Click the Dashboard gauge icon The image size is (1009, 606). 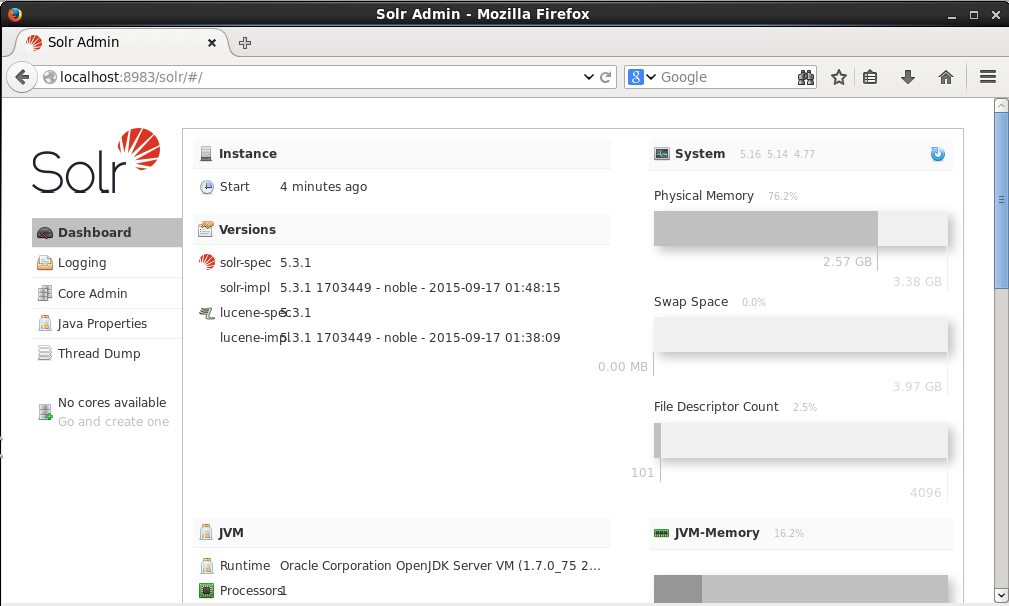[x=44, y=233]
